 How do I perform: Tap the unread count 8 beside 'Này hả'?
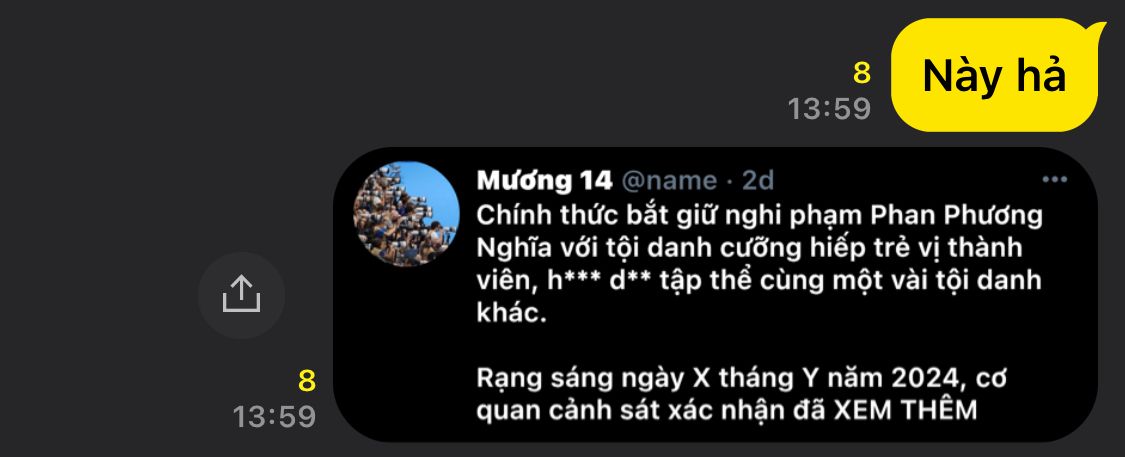pyautogui.click(x=861, y=73)
